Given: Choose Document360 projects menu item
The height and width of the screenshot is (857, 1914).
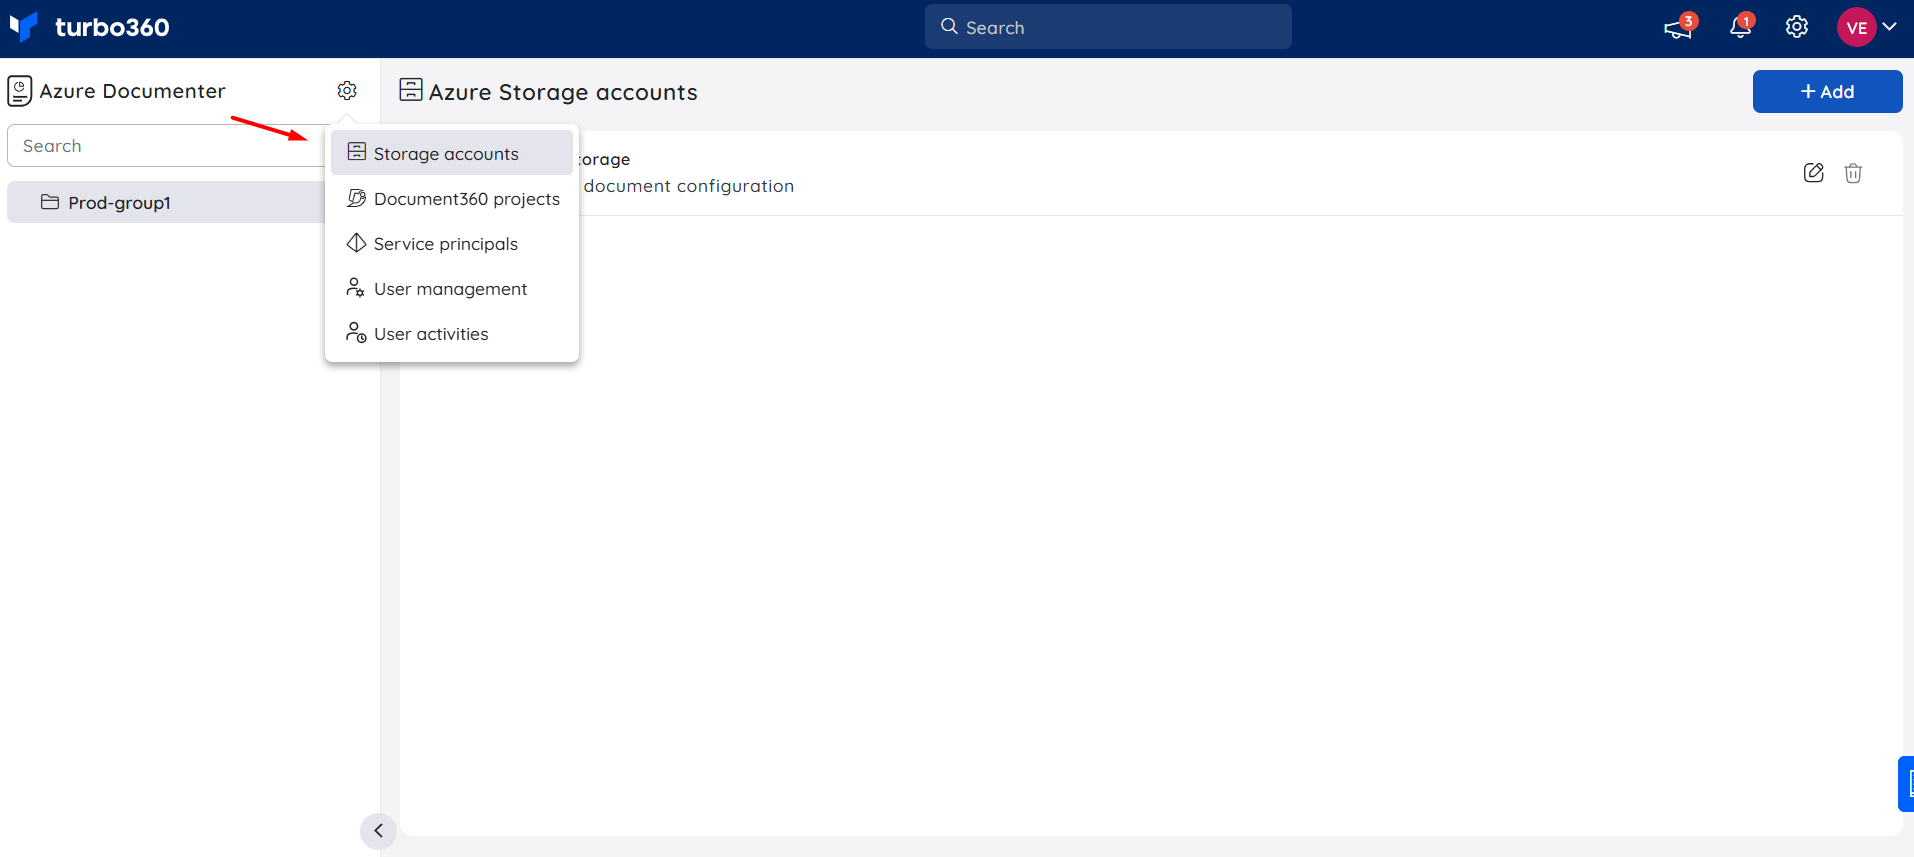Looking at the screenshot, I should click(452, 198).
